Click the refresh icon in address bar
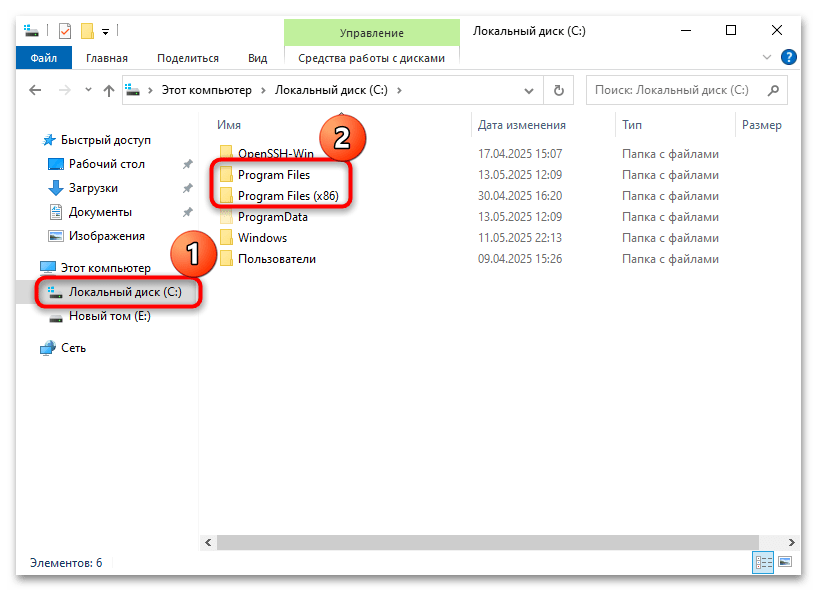Image resolution: width=817 pixels, height=591 pixels. [558, 90]
